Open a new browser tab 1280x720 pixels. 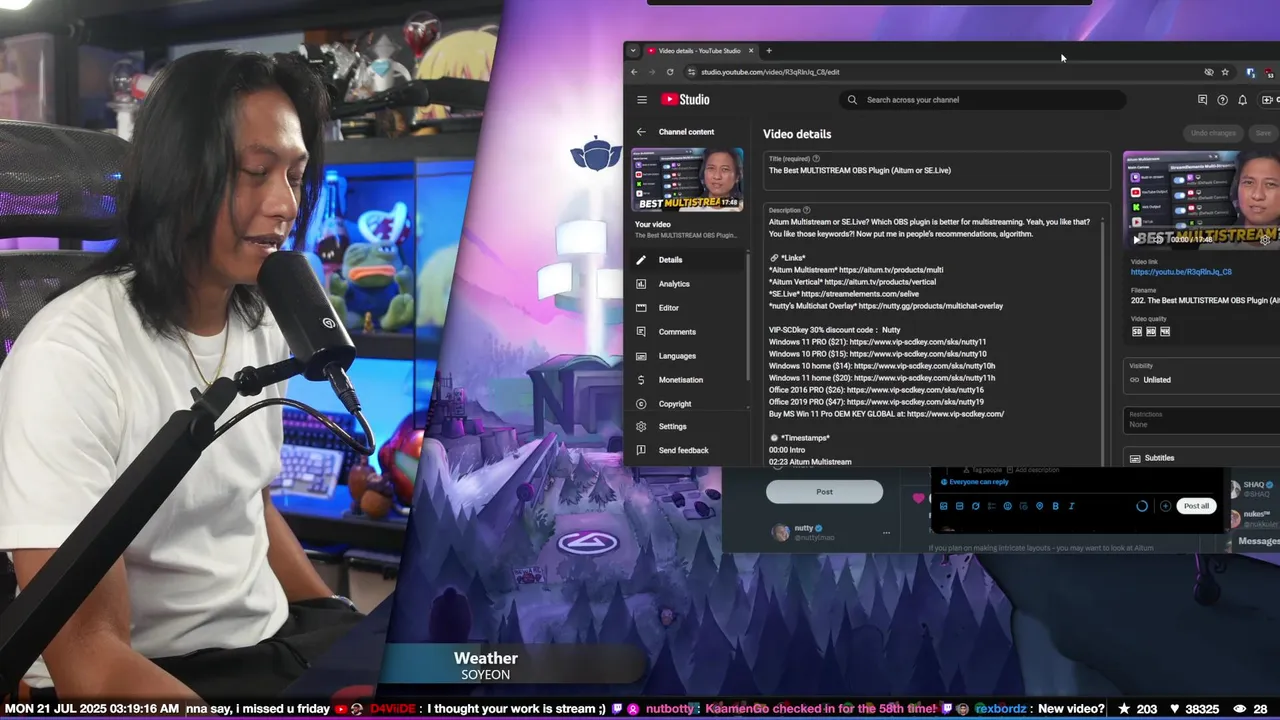coord(769,51)
